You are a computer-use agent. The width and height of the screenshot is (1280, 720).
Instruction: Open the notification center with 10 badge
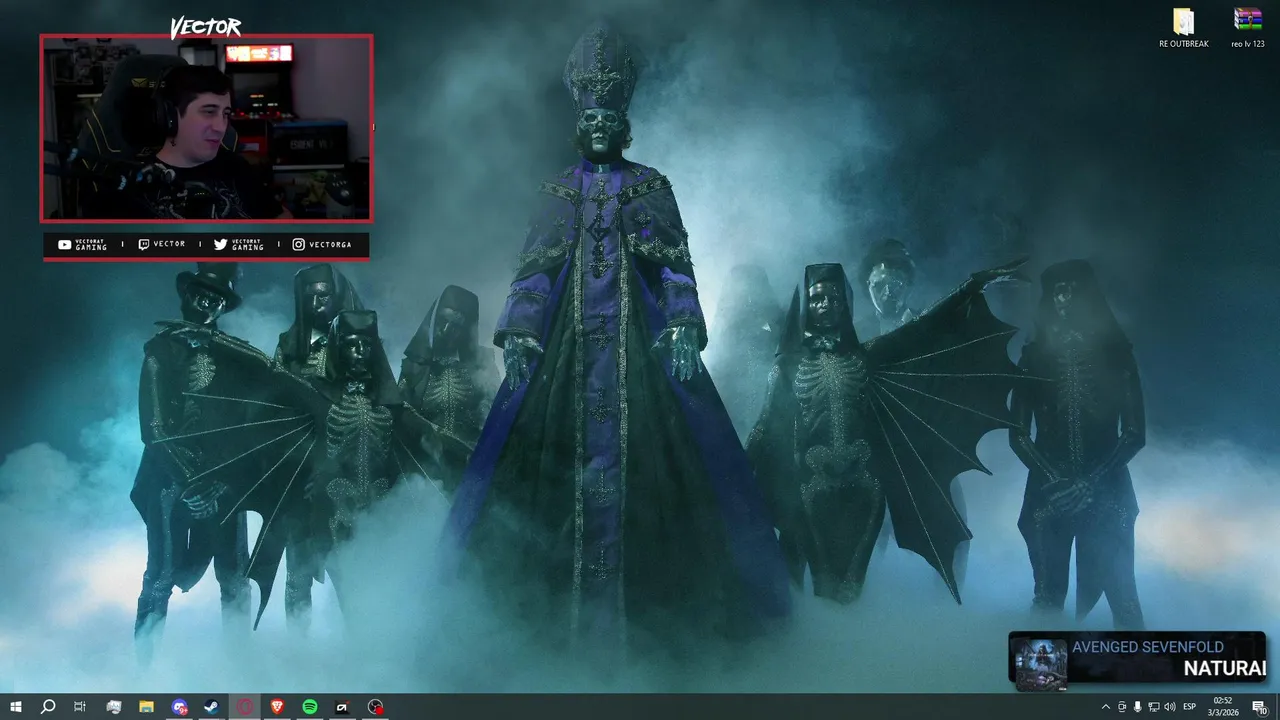[x=1260, y=707]
